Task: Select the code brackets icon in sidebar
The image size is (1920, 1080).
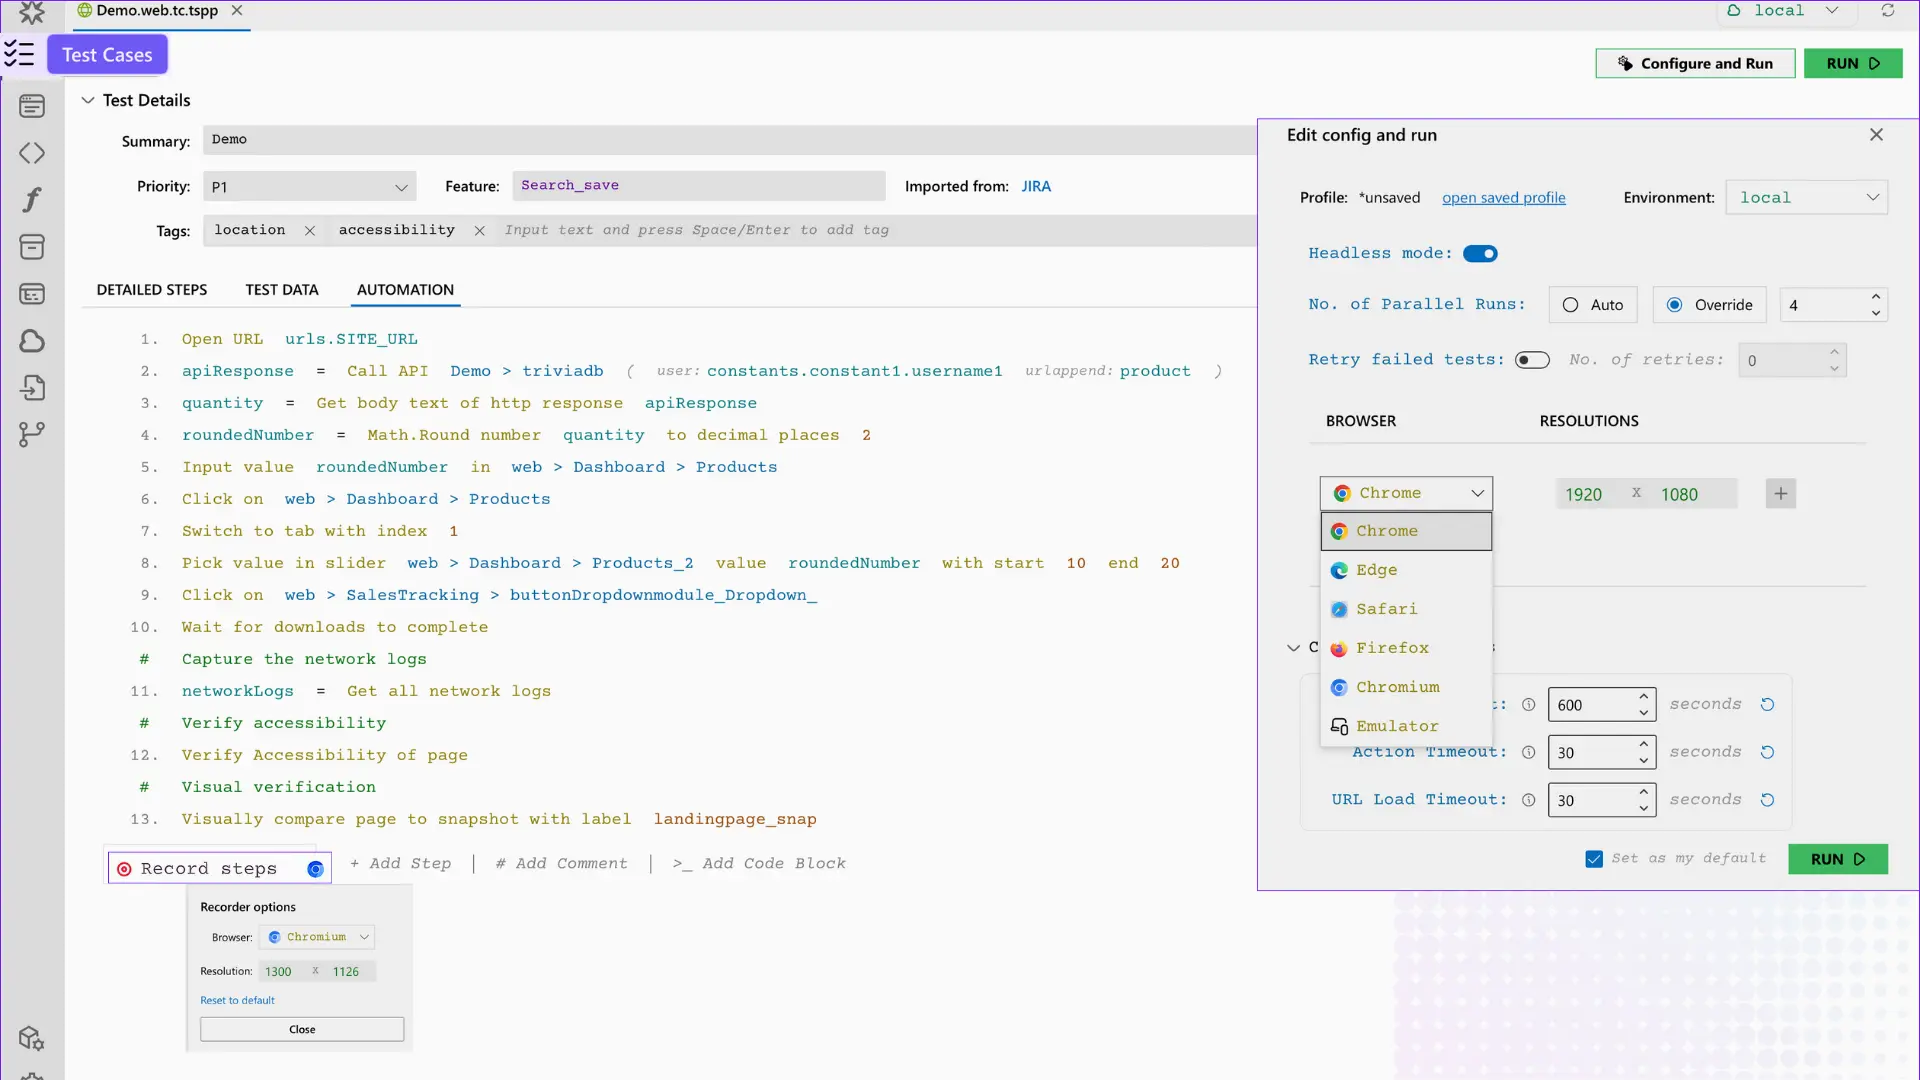Action: 33,153
